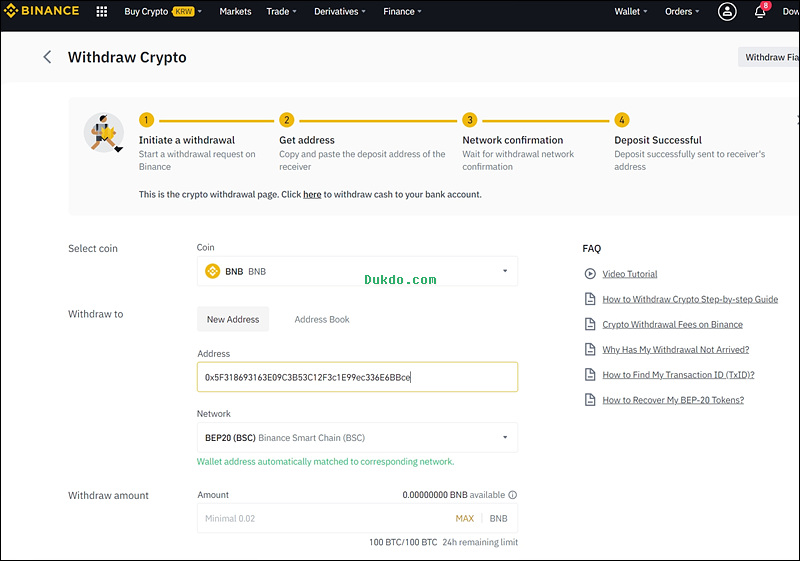Screen dimensions: 800x561
Task: Click document icon beside Crypto Withdrawal Fees
Action: (x=590, y=324)
